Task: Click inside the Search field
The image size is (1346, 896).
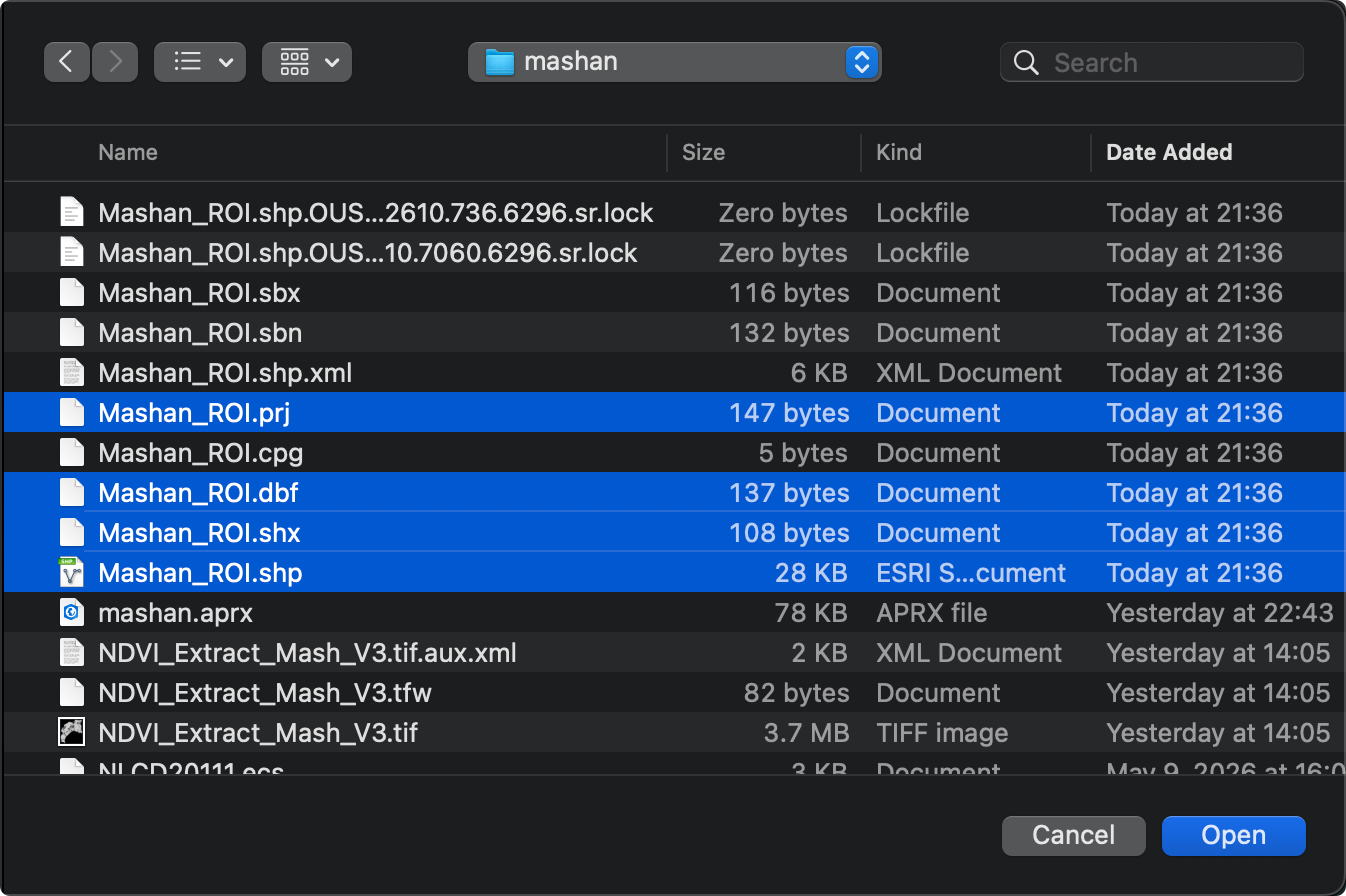Action: point(1152,62)
